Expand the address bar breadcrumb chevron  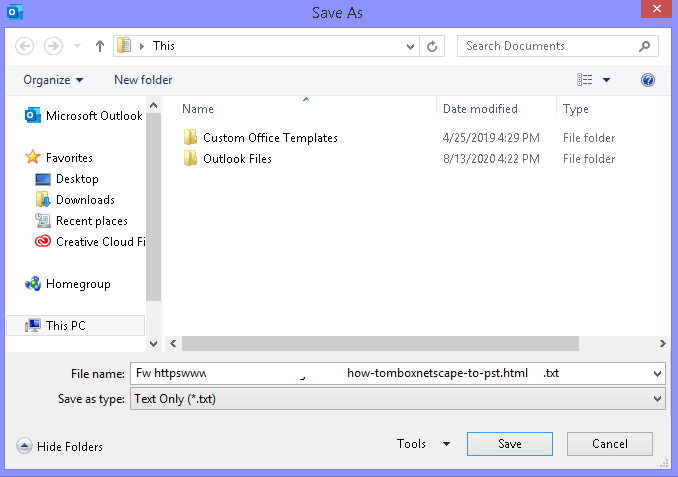pyautogui.click(x=142, y=46)
